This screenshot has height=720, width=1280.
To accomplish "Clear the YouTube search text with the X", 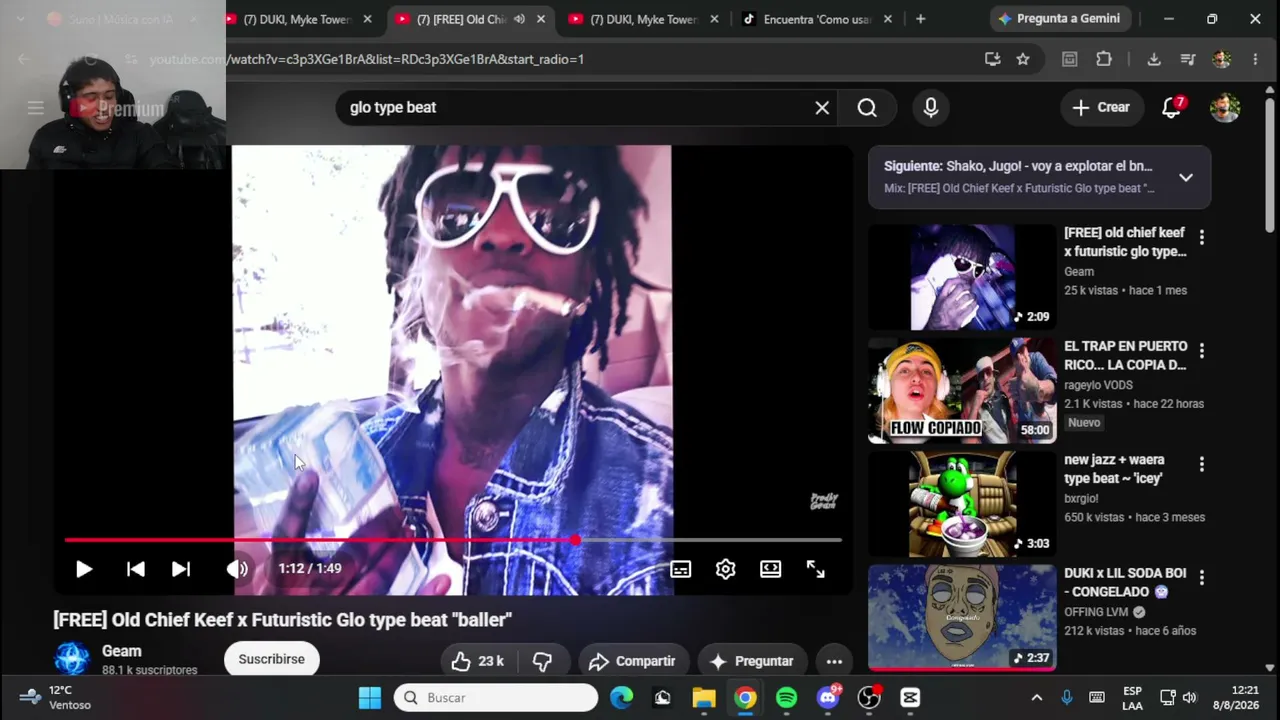I will pyautogui.click(x=822, y=108).
